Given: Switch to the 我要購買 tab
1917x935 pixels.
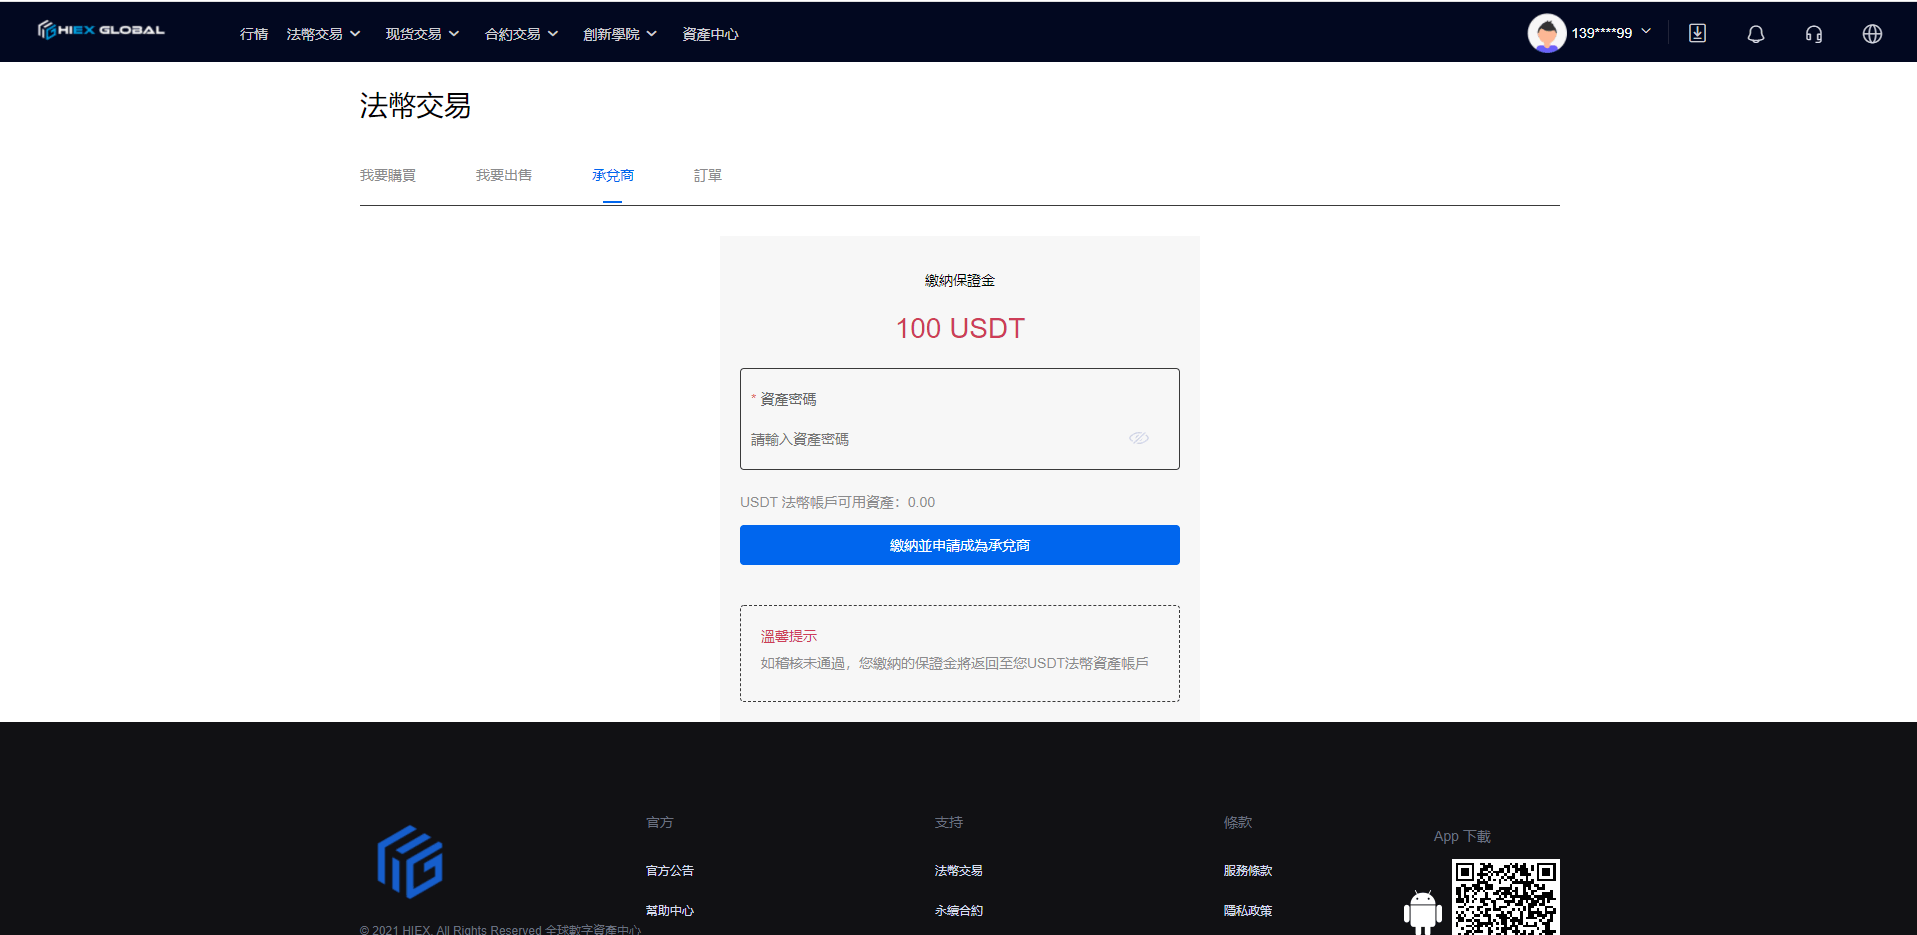Looking at the screenshot, I should (388, 175).
